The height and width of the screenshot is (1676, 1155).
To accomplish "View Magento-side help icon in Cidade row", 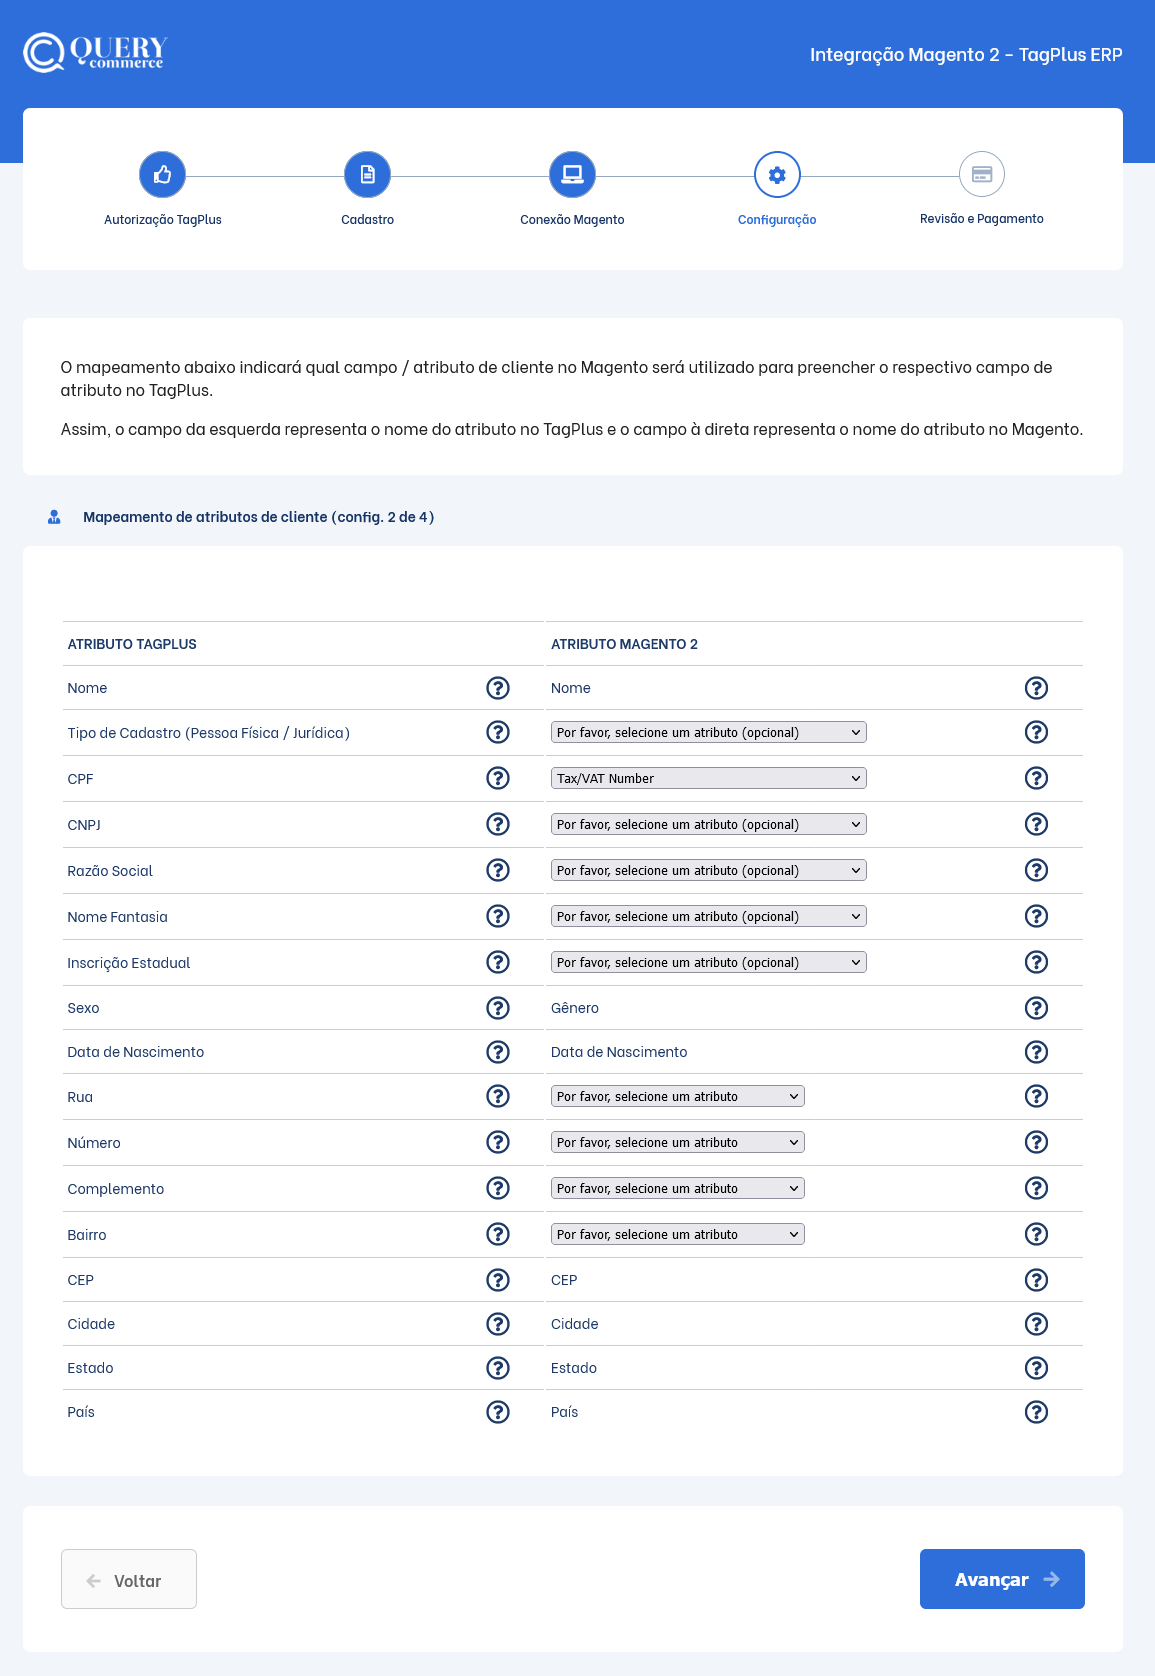I will click(x=1037, y=1324).
